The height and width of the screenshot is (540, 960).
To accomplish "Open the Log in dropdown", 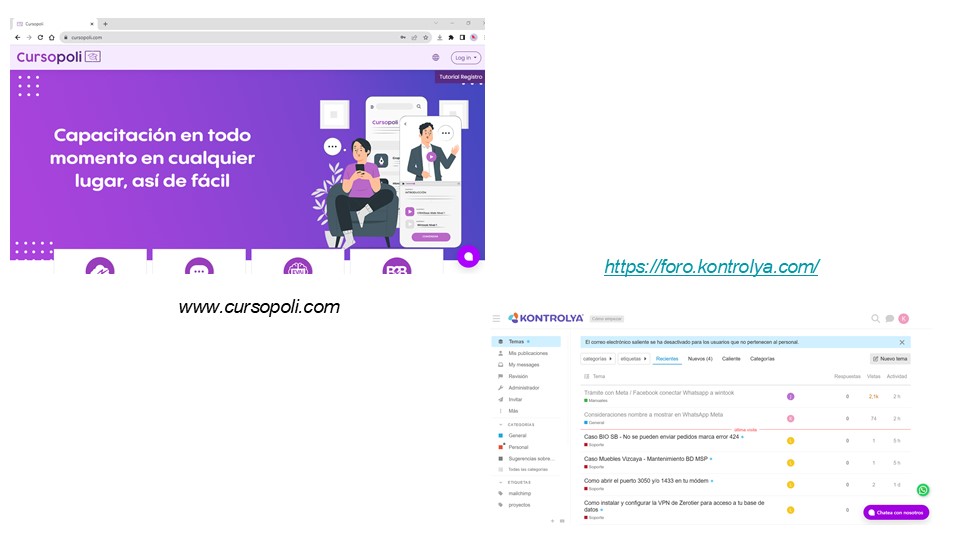I will pyautogui.click(x=465, y=58).
